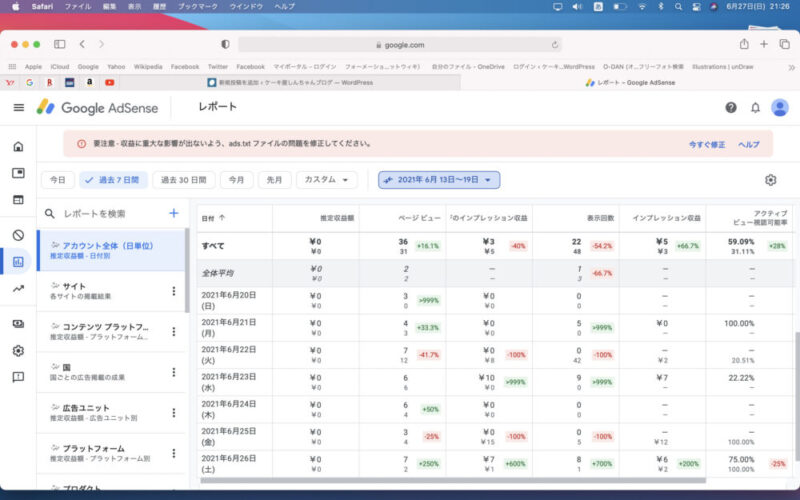Go back in Safari
Screen dimensions: 800x500
point(82,44)
